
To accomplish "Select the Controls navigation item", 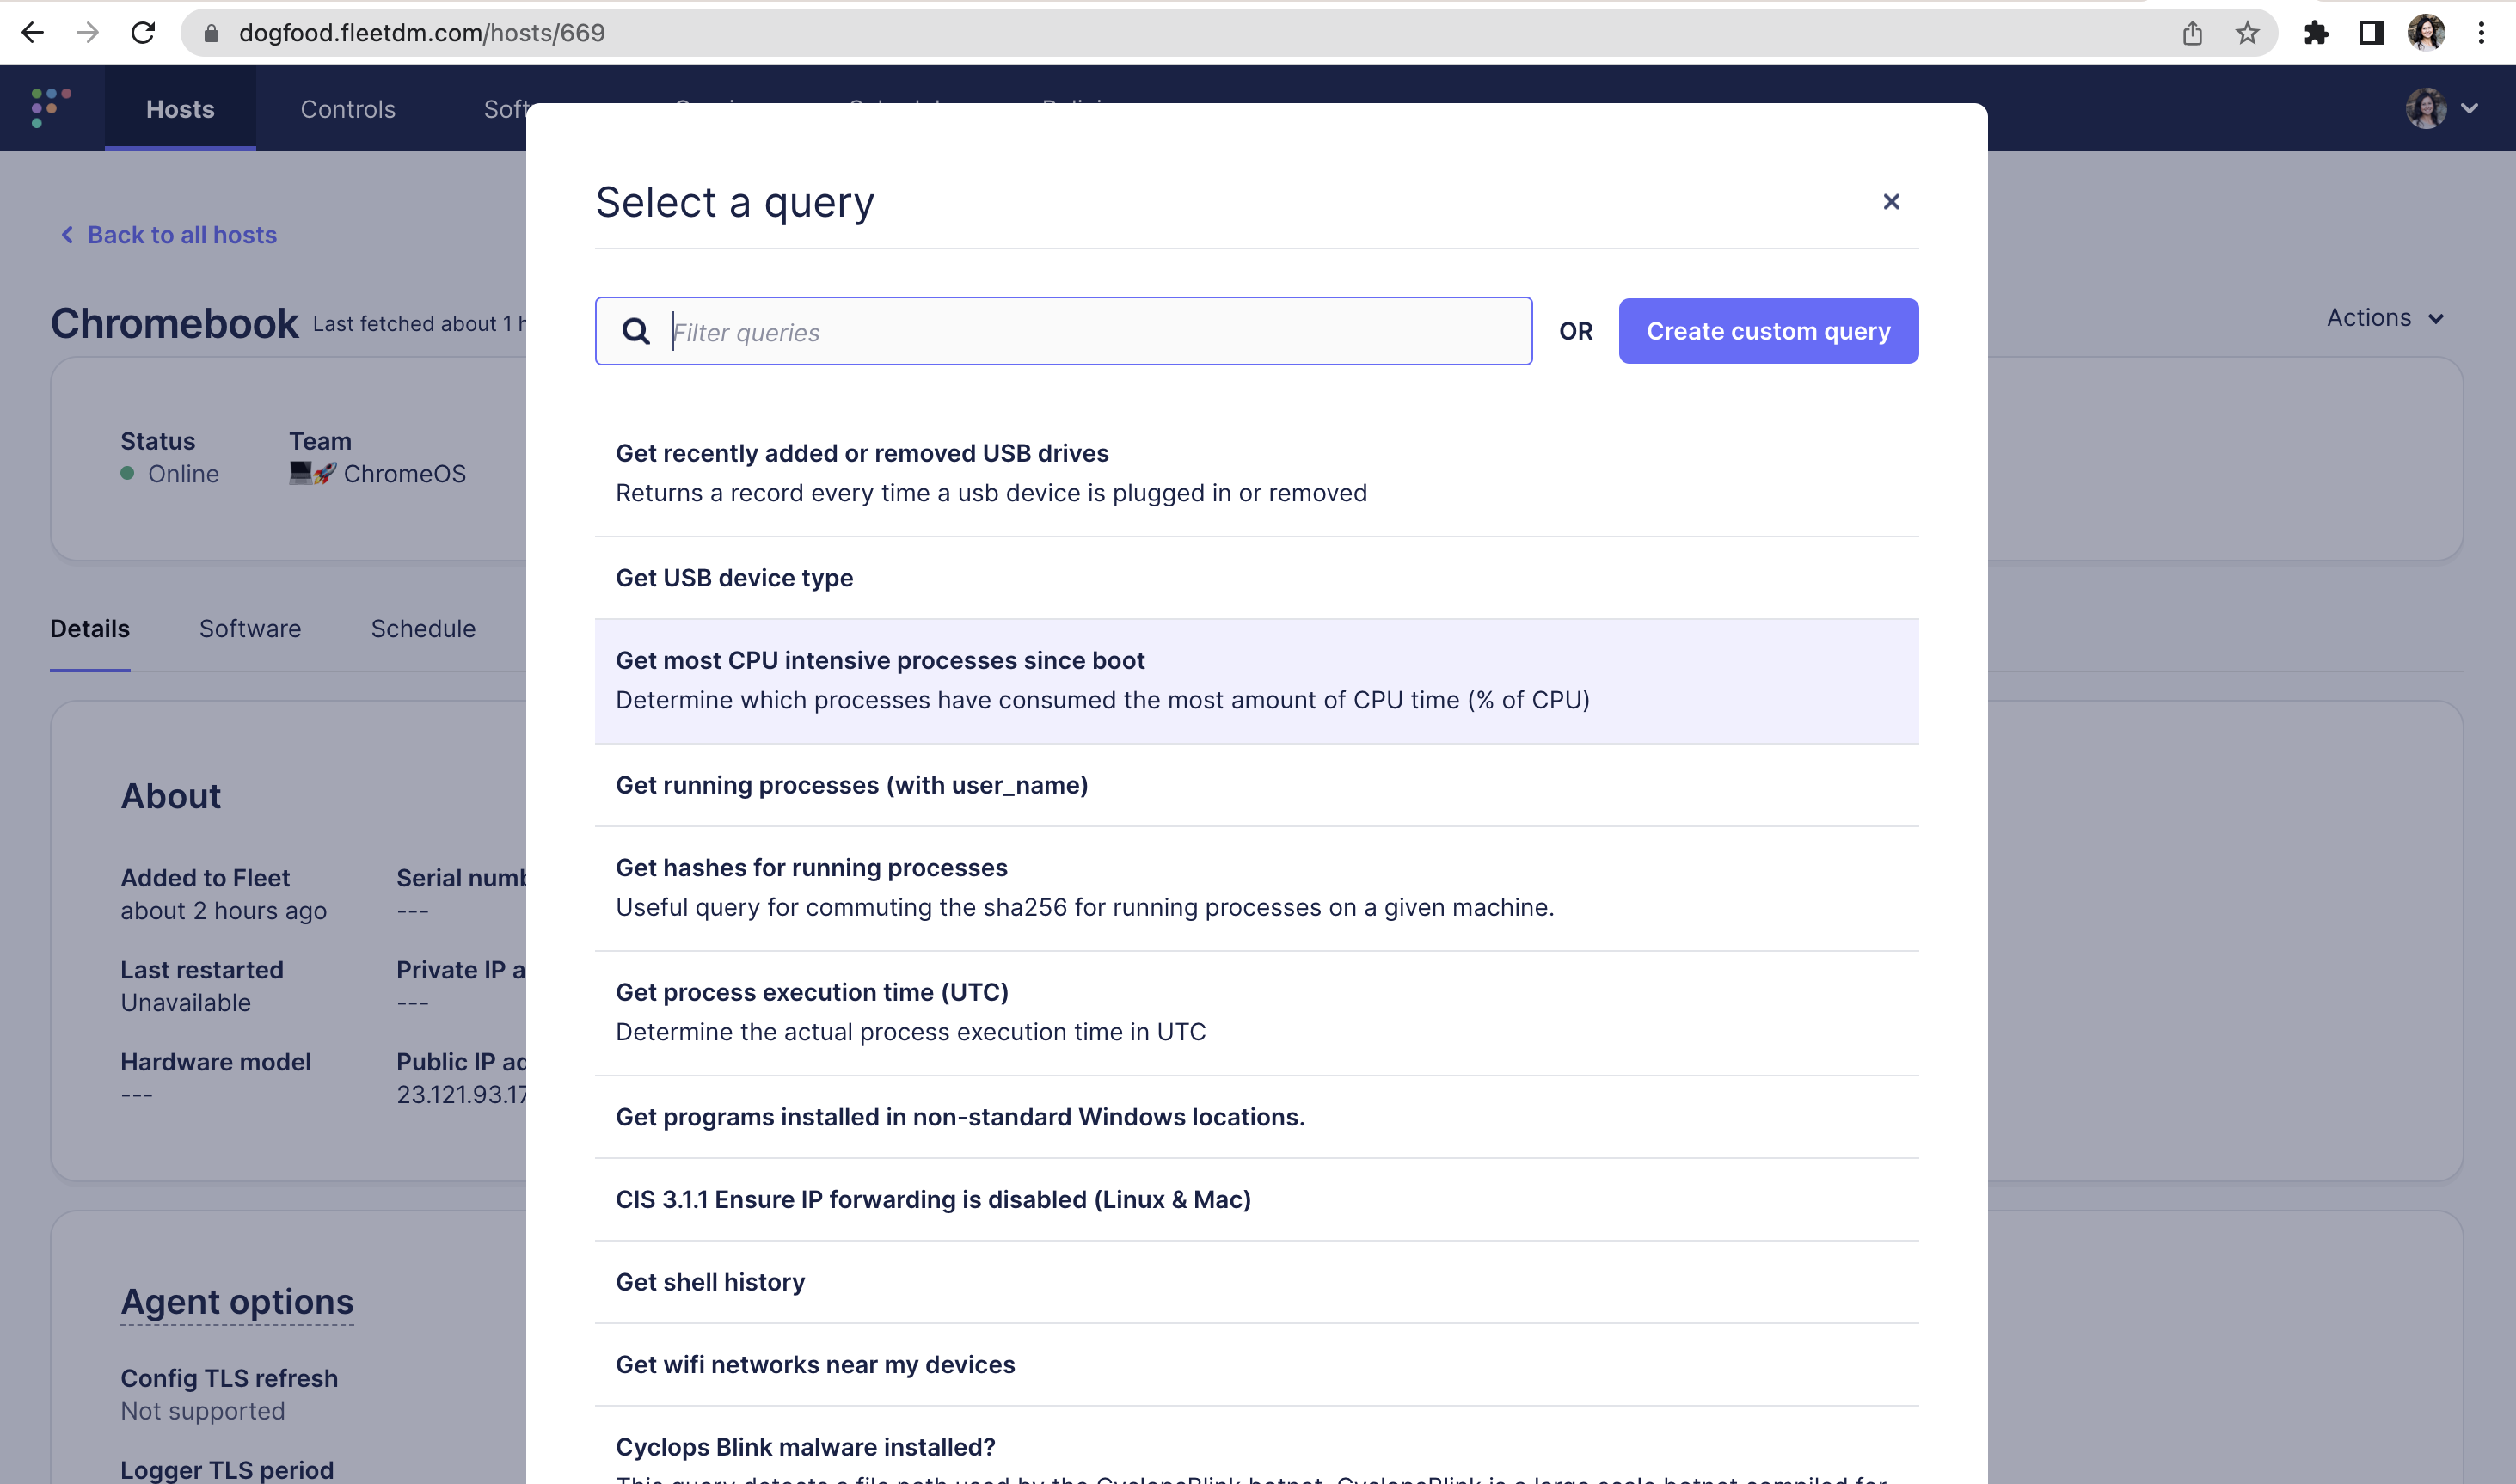I will click(347, 109).
